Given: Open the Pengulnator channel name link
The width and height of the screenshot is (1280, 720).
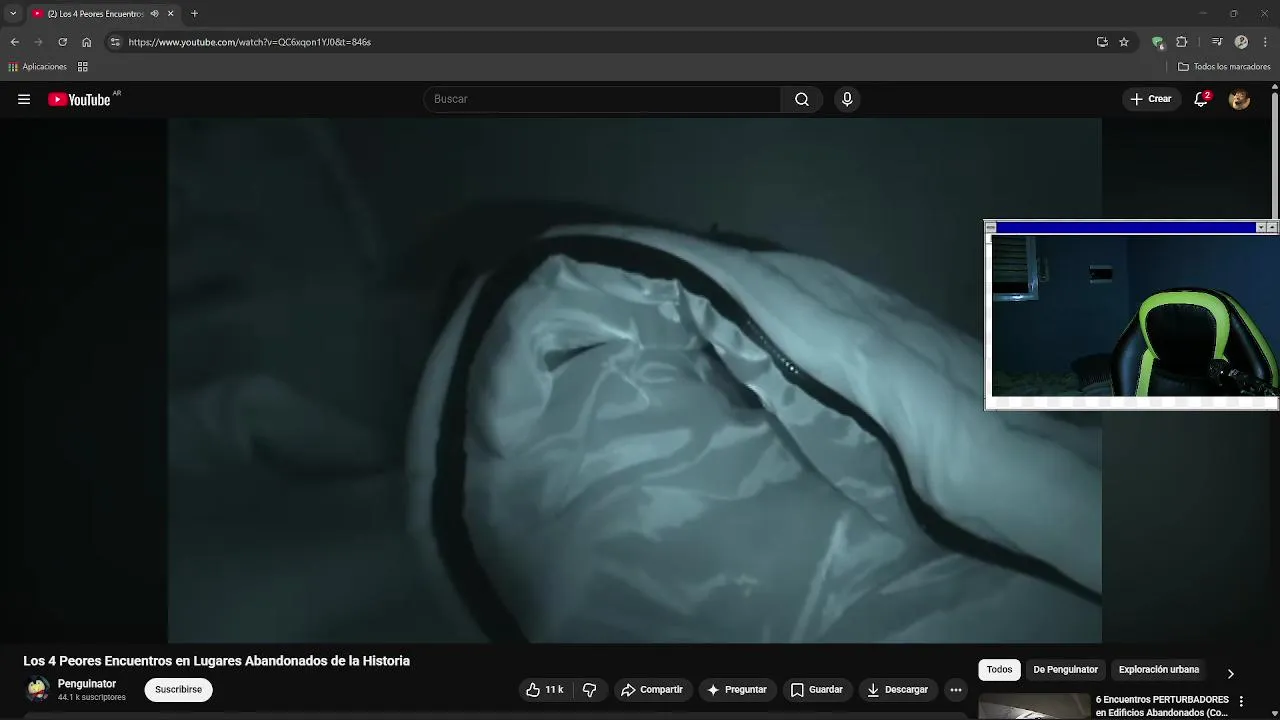Looking at the screenshot, I should [x=87, y=684].
